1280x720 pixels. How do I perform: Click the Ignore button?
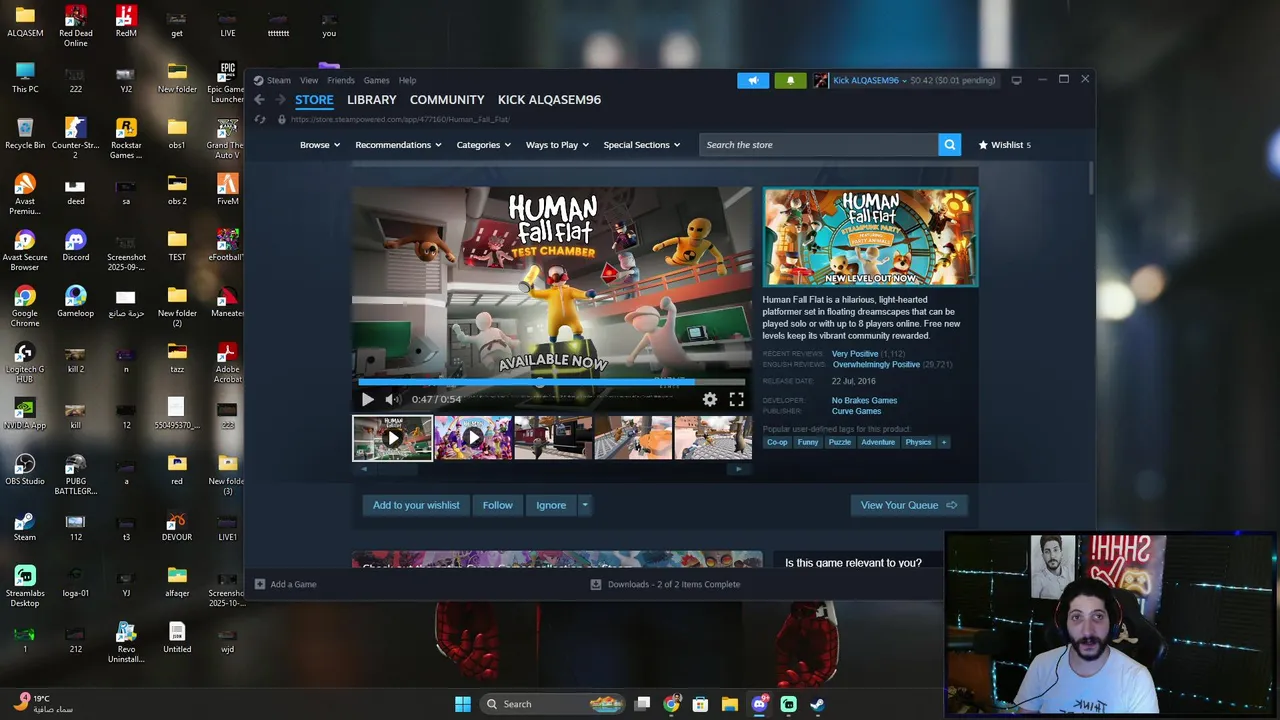point(551,505)
